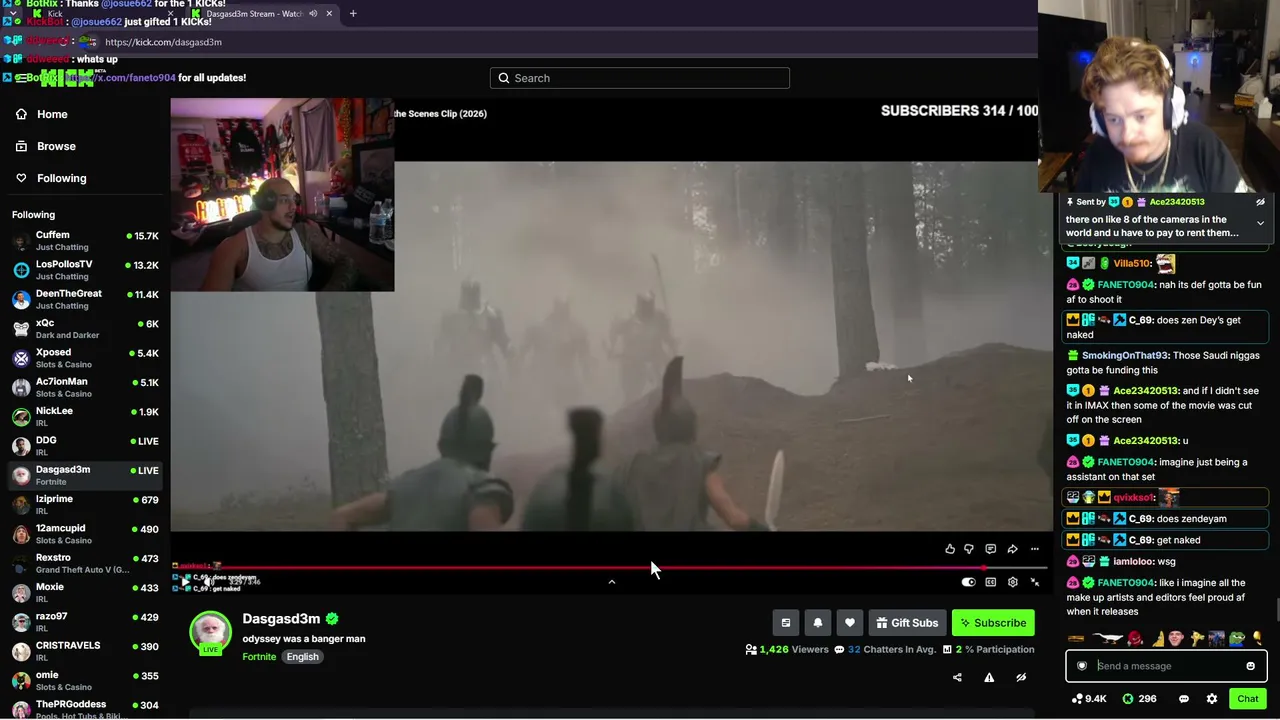Open Ac7ionMan's channel from the following list

[85, 387]
